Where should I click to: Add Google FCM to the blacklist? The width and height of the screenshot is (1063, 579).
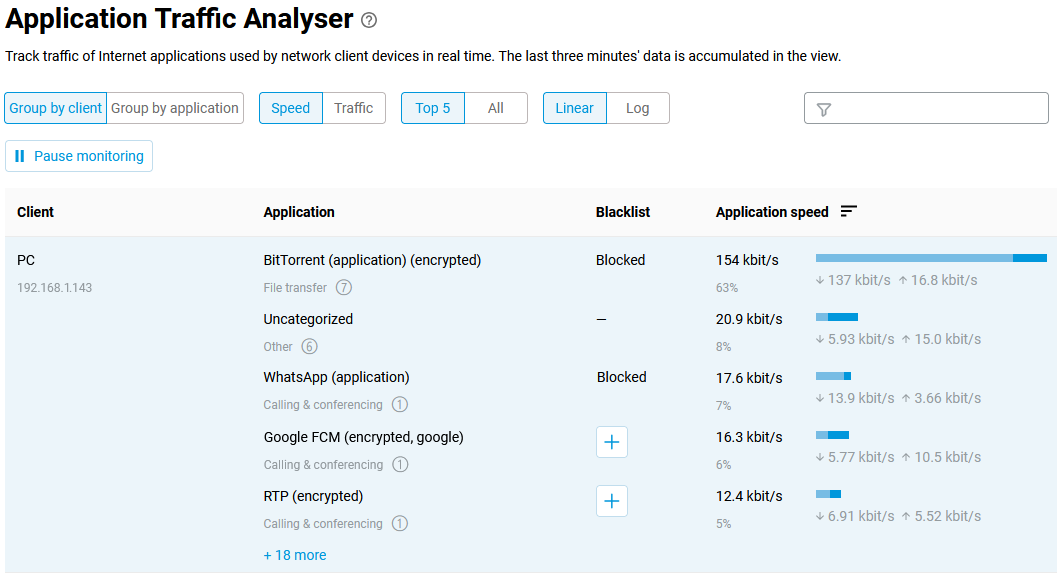click(611, 442)
